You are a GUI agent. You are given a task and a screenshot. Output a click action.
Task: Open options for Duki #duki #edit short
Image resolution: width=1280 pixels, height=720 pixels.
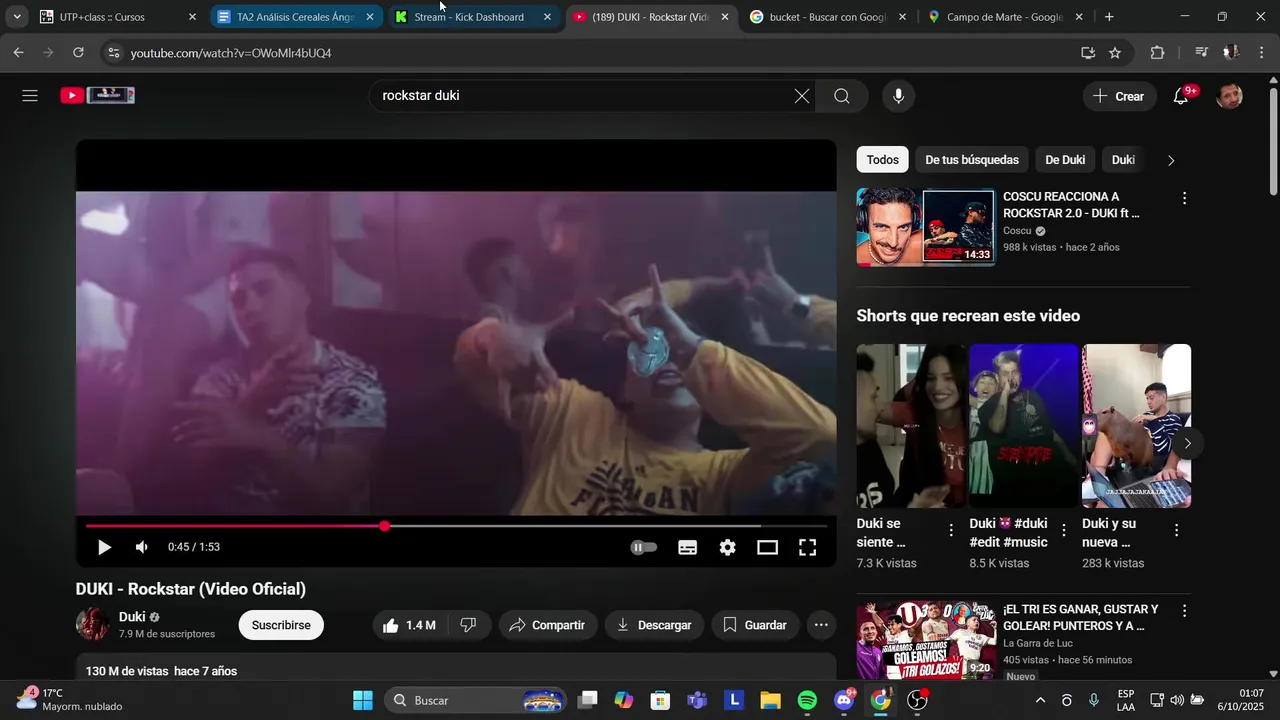tap(1064, 530)
